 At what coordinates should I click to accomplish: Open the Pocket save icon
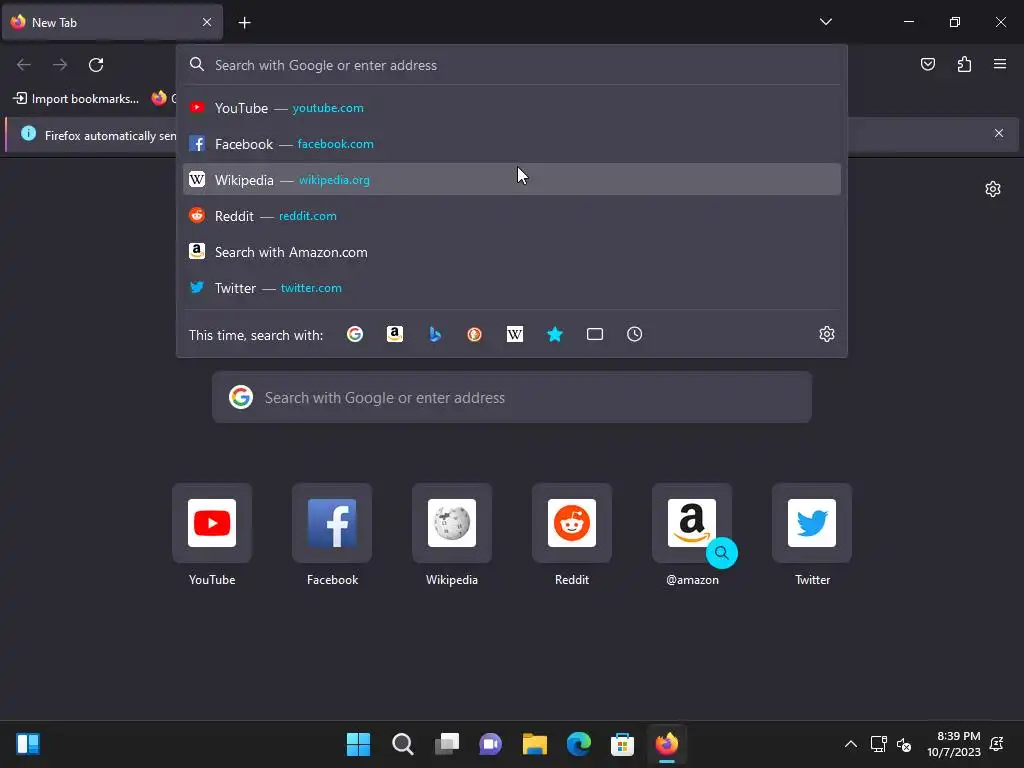pos(927,64)
